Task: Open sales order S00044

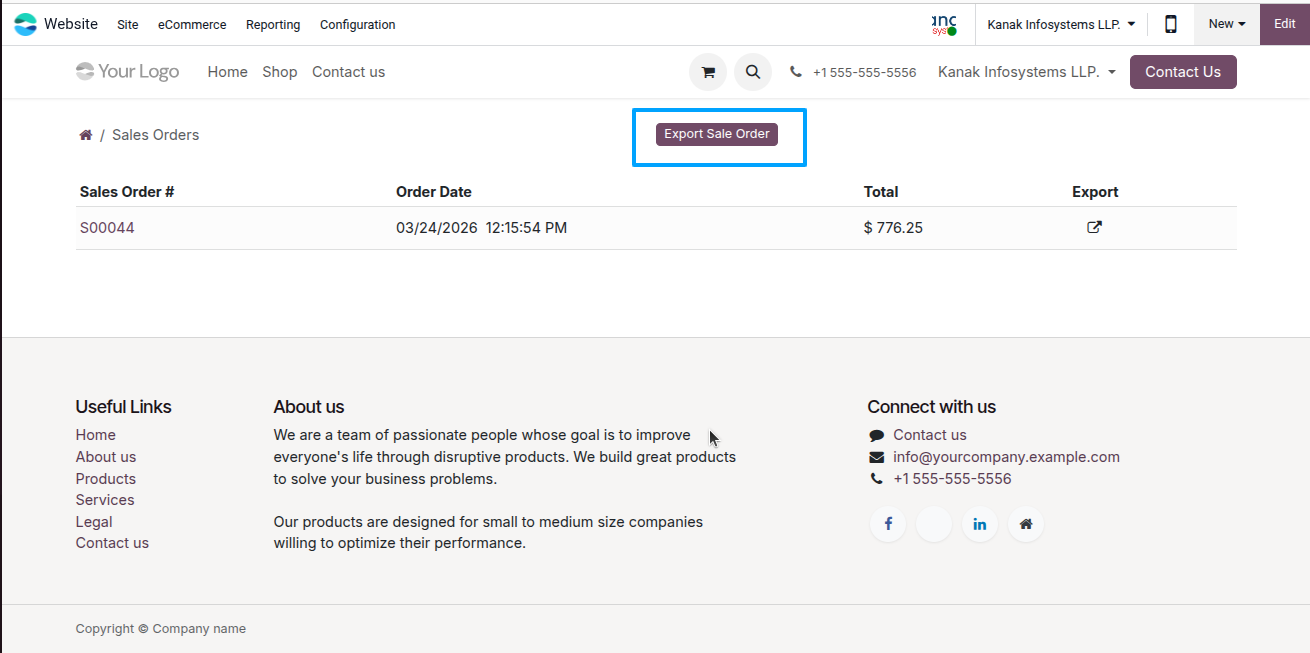Action: point(107,228)
